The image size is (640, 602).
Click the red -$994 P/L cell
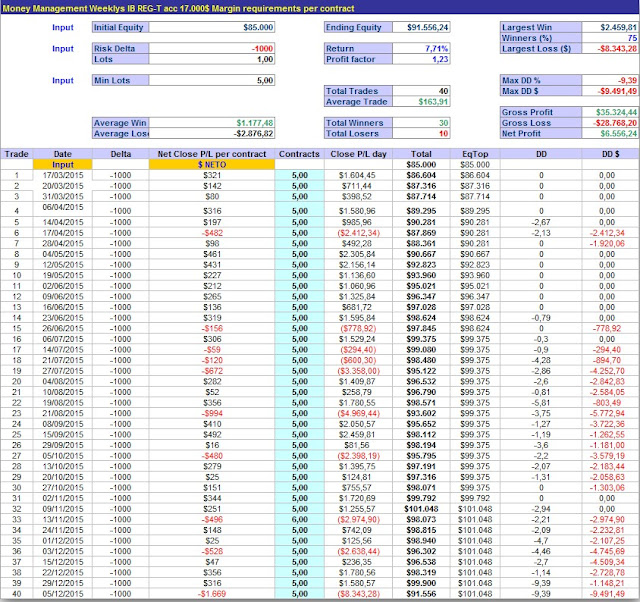point(212,413)
